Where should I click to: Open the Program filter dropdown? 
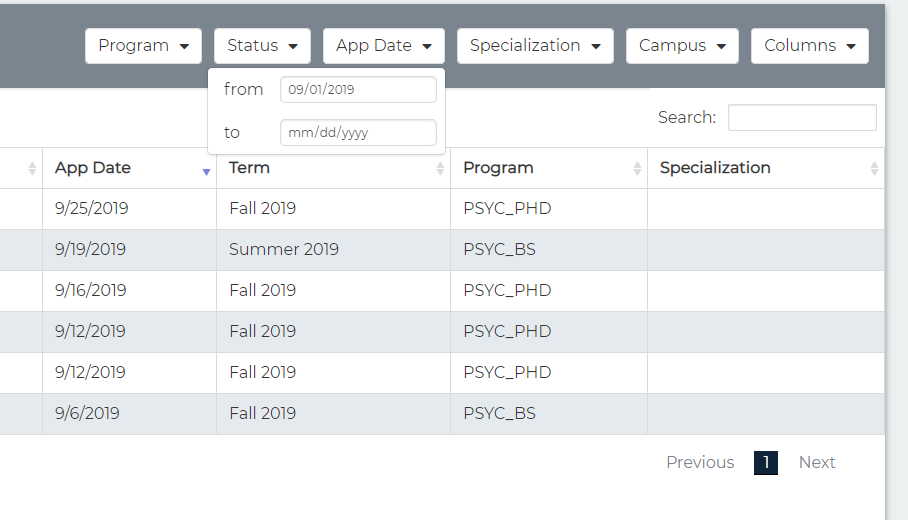(x=143, y=46)
